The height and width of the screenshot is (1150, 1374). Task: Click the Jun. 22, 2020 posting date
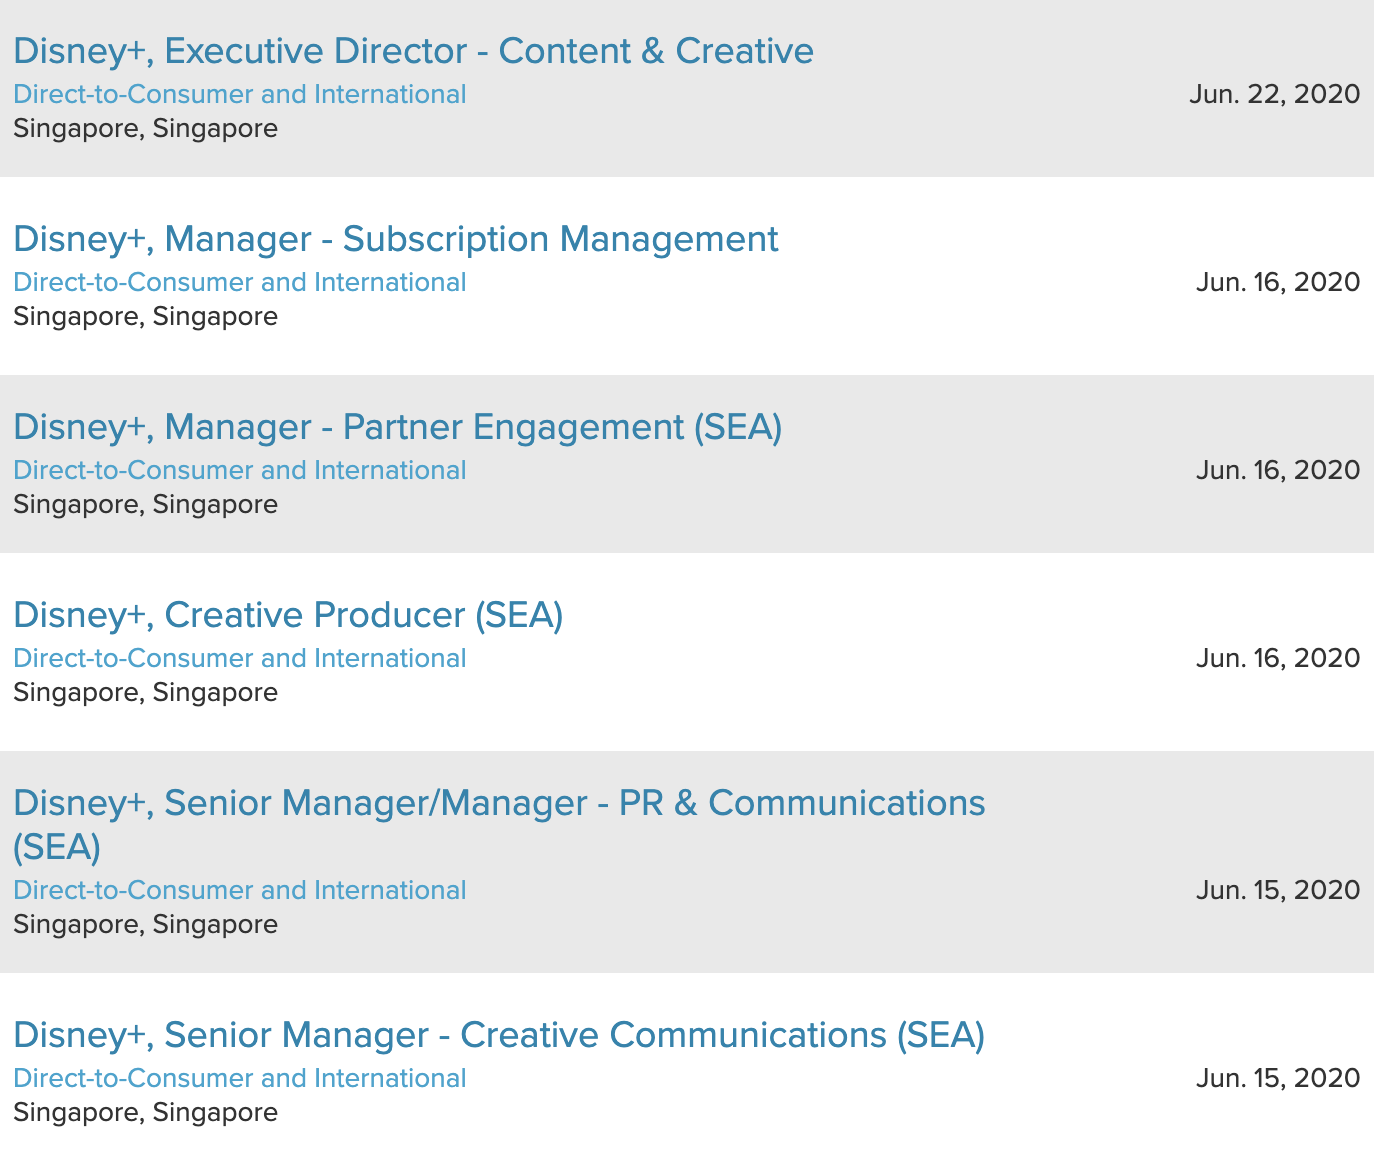1274,95
